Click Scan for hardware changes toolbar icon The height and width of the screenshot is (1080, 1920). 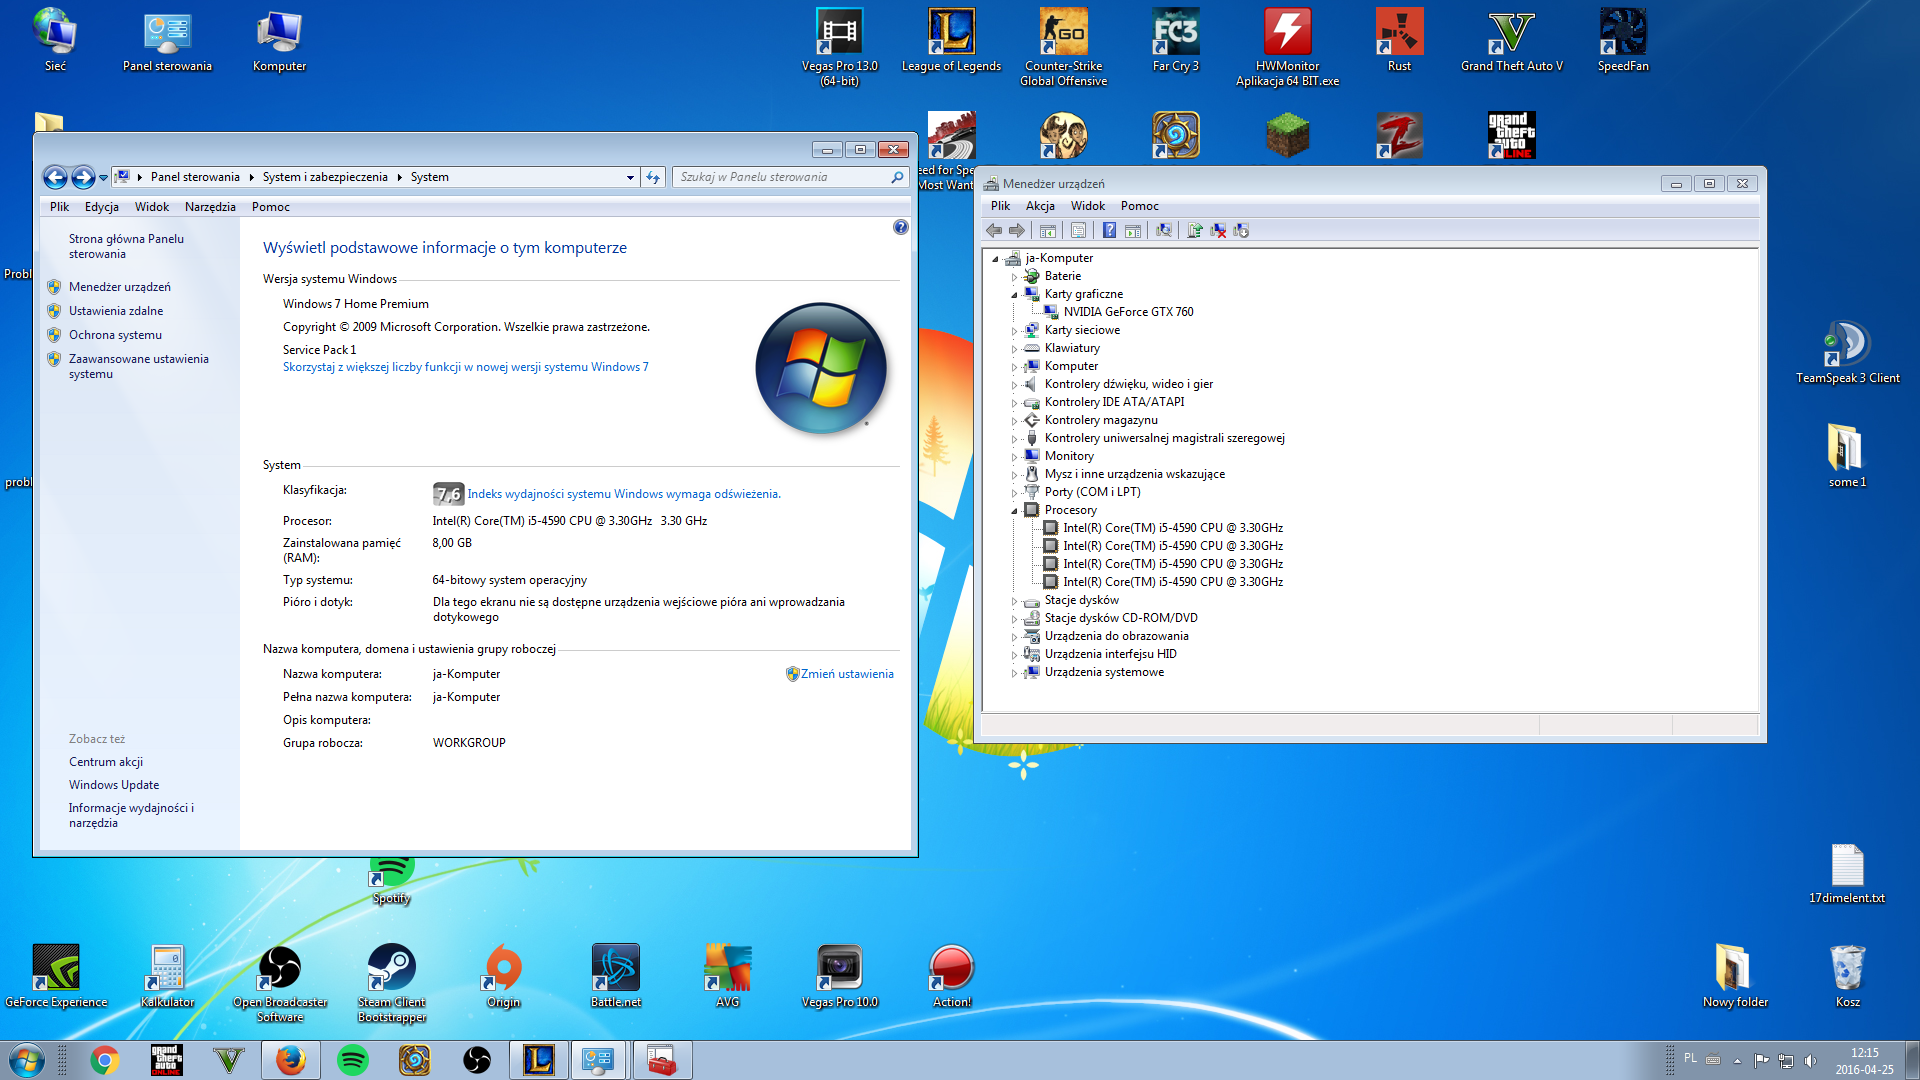pos(1164,231)
